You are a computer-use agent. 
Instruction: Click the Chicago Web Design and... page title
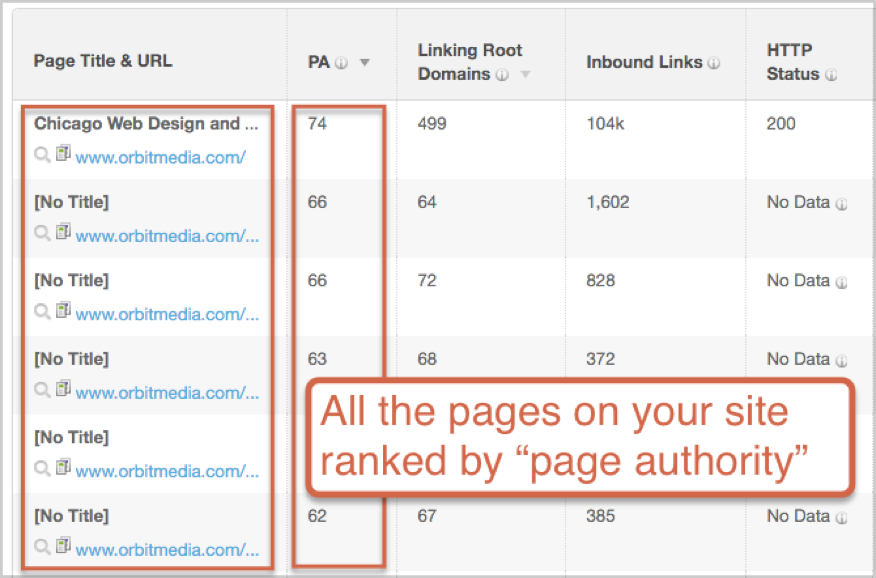[147, 124]
